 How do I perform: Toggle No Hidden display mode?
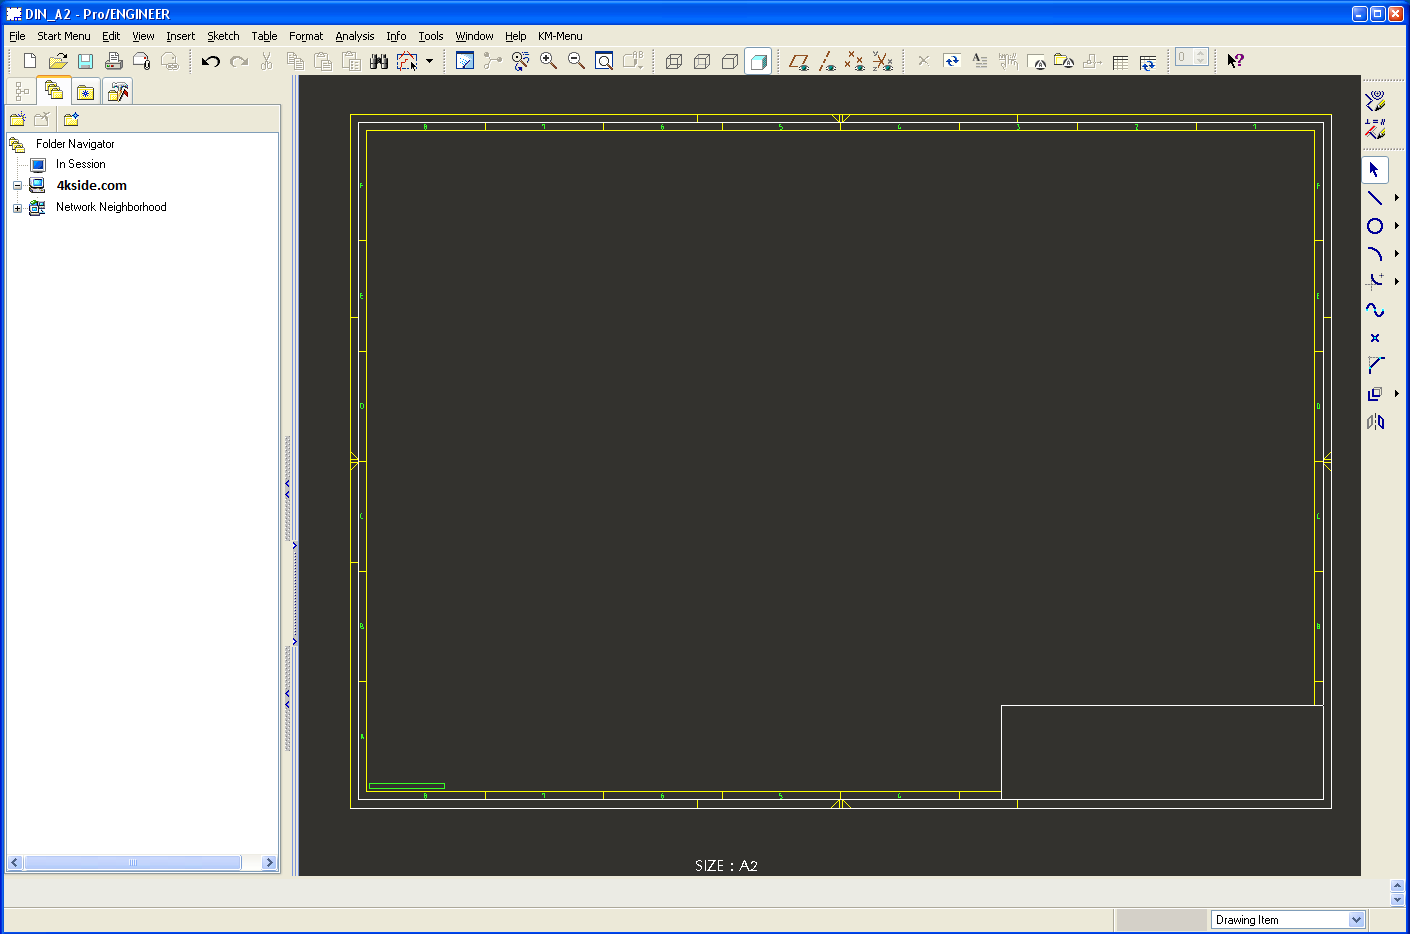[x=730, y=61]
